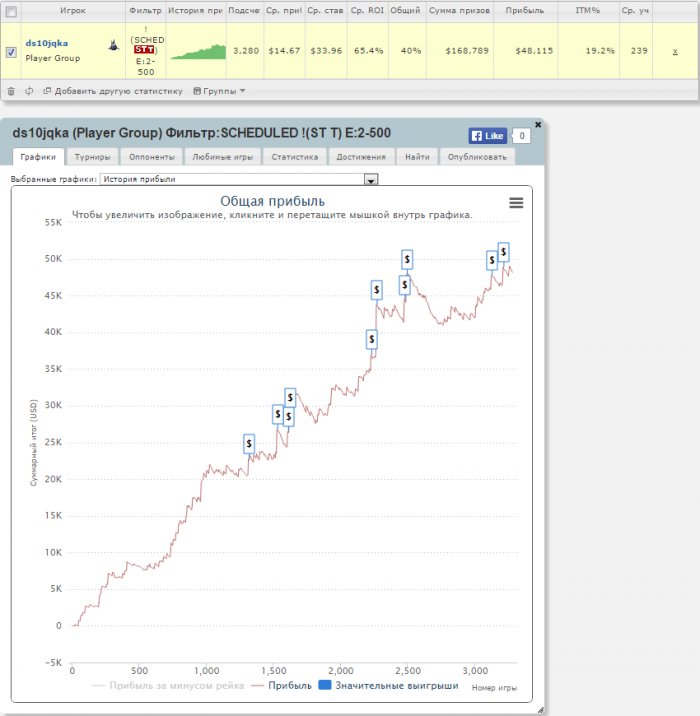Click the trash delete icon below the table

(11, 91)
